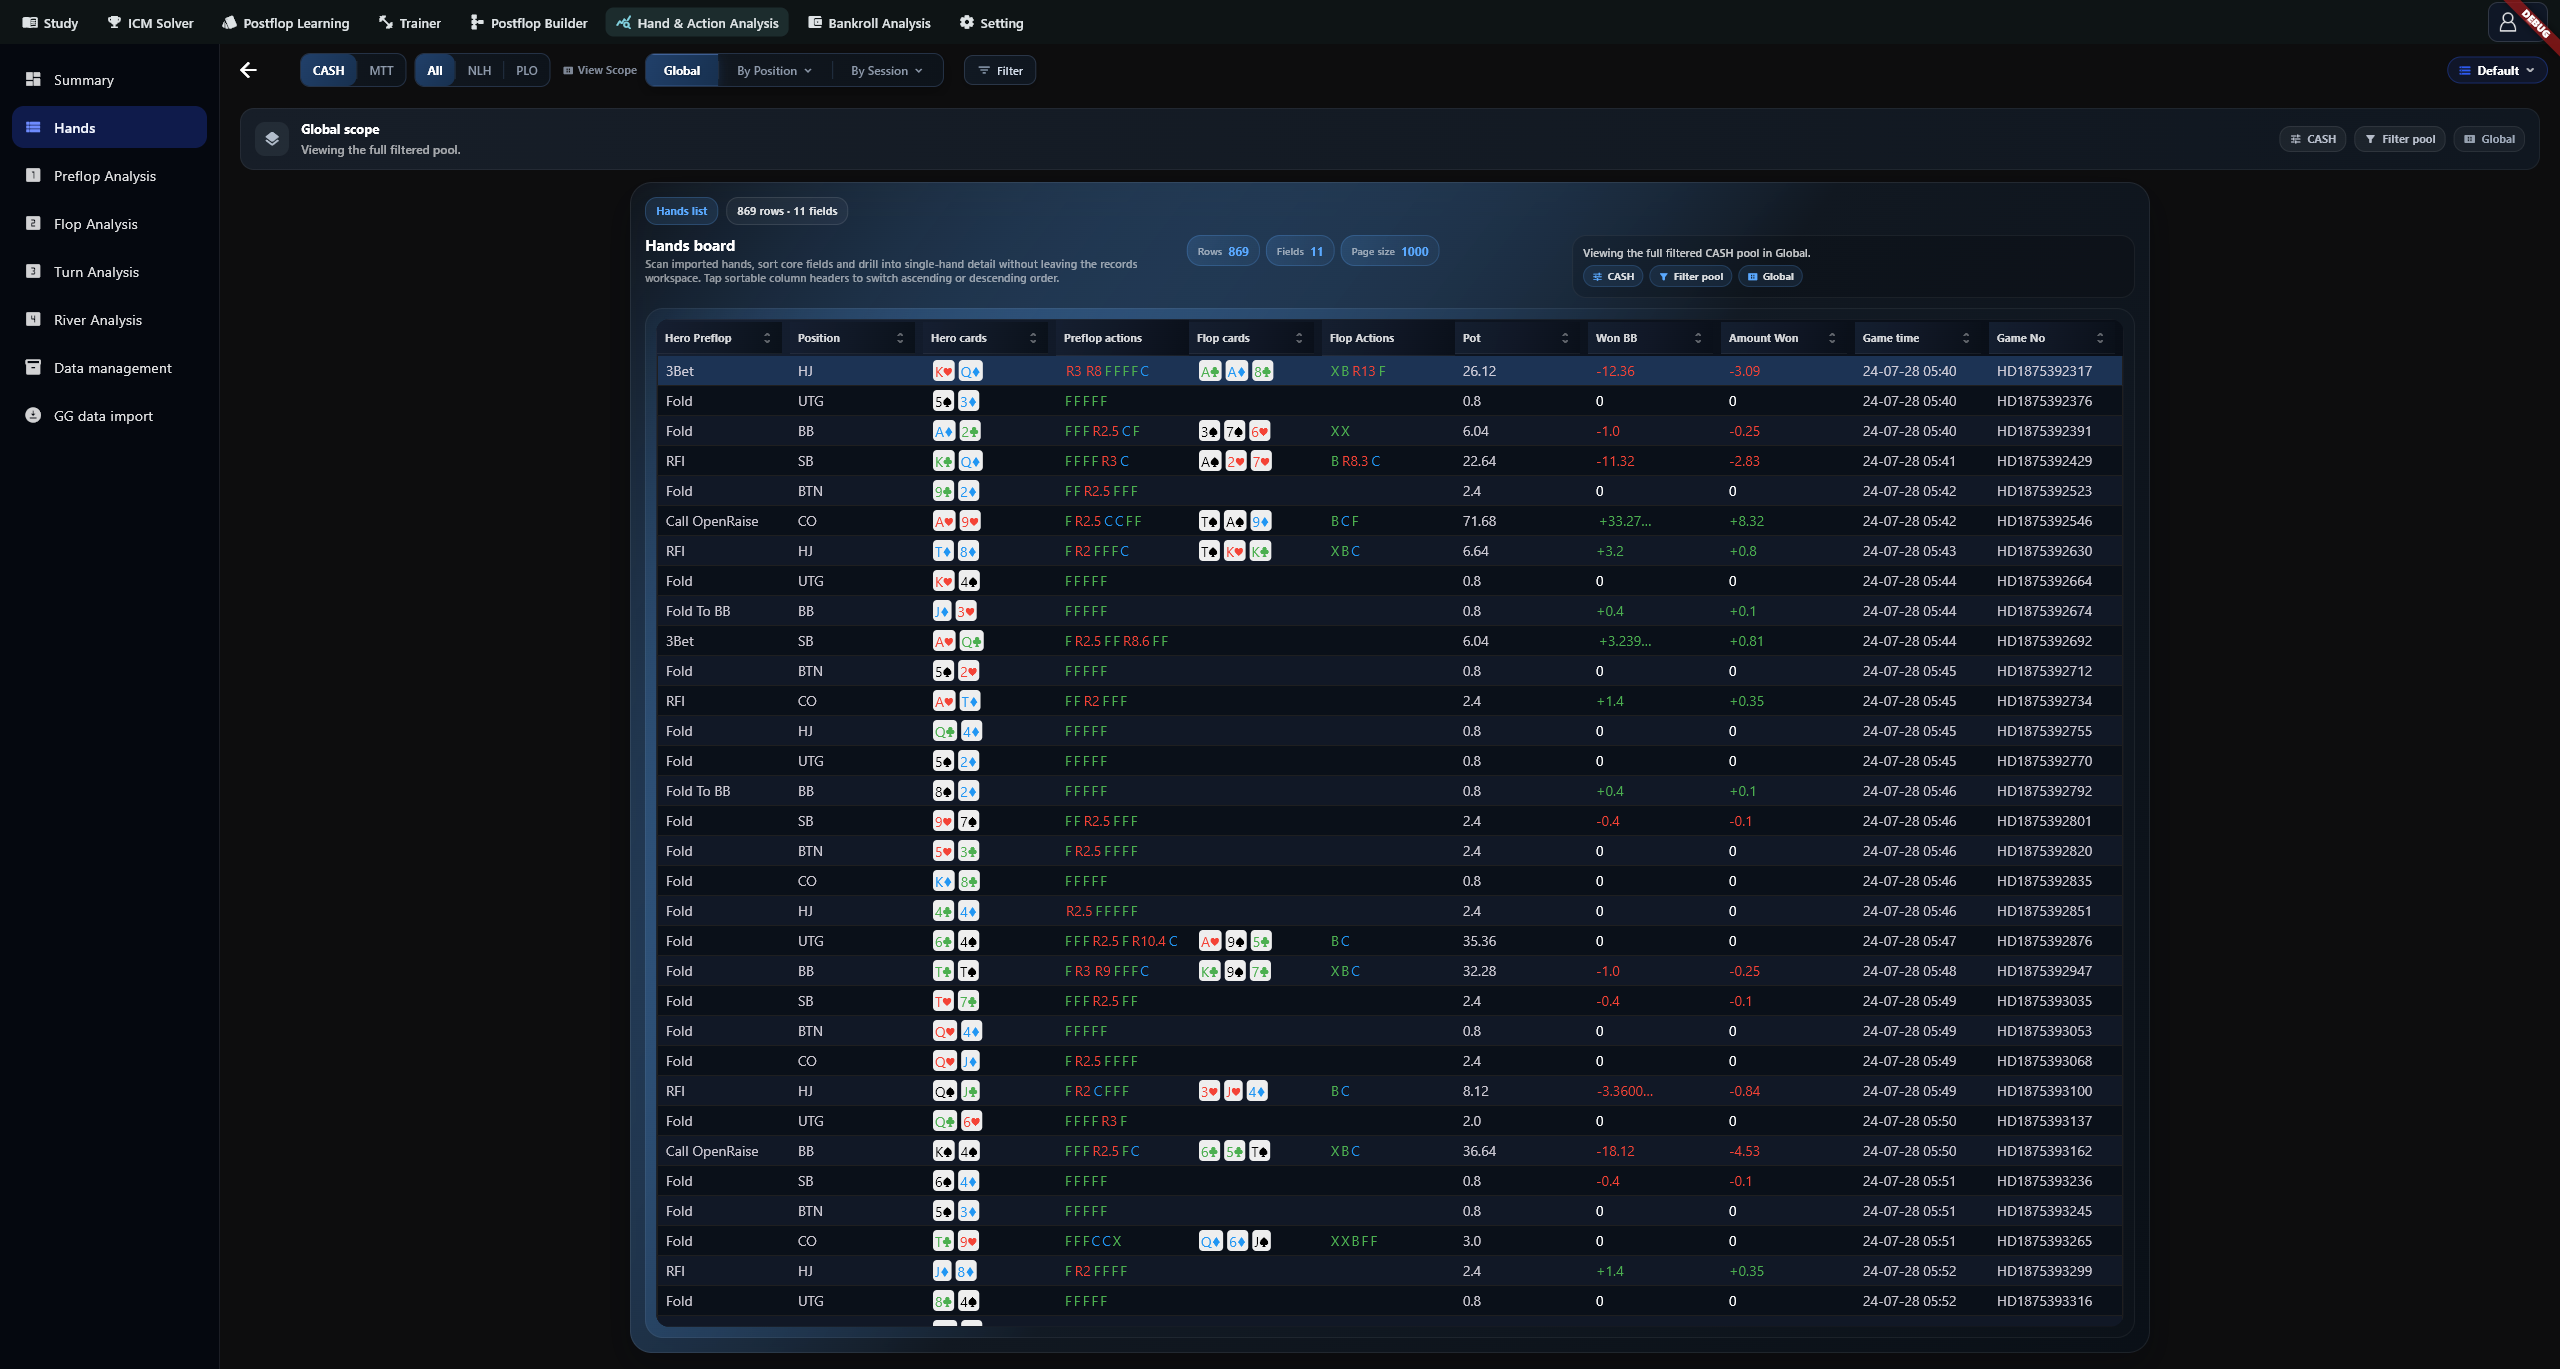
Task: Click pot value 71.68
Action: [x=1479, y=521]
